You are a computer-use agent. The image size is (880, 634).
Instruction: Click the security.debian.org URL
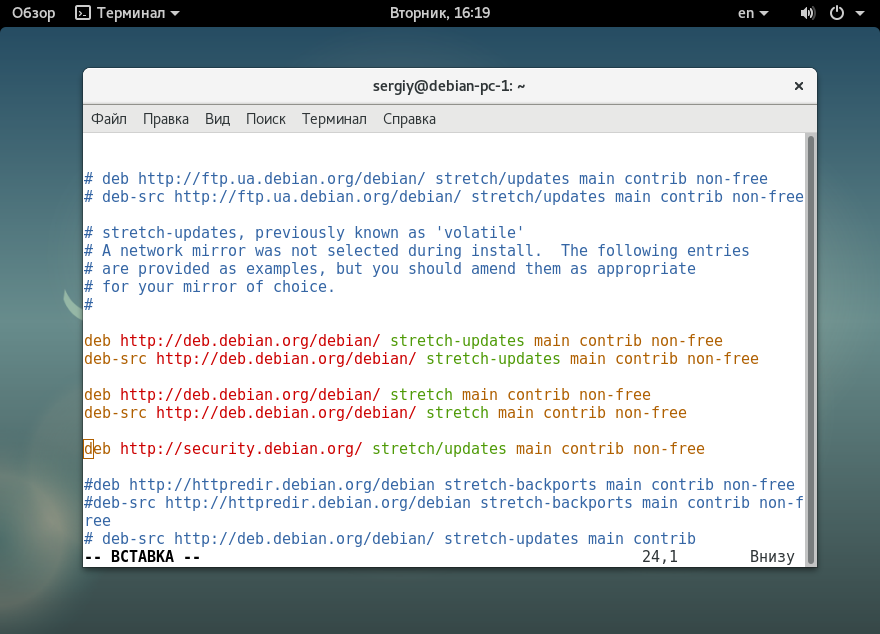[x=241, y=449]
